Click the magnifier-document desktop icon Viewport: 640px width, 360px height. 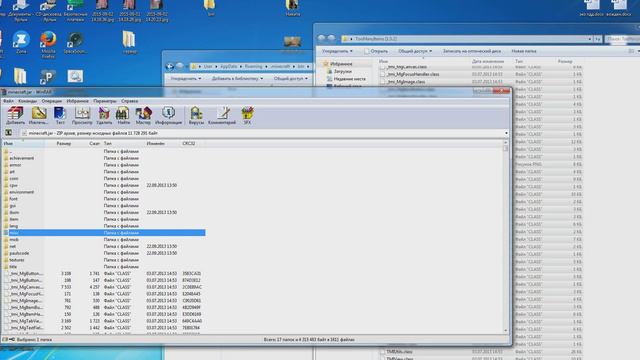[75, 76]
